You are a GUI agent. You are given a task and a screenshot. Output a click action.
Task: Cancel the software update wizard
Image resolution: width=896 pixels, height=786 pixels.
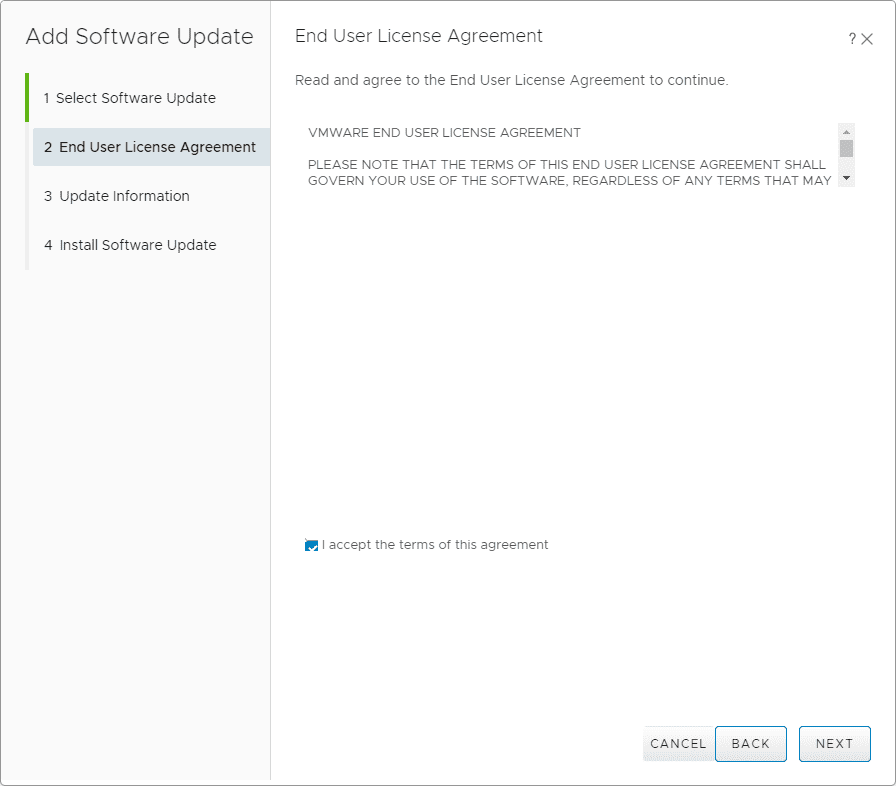(x=678, y=743)
